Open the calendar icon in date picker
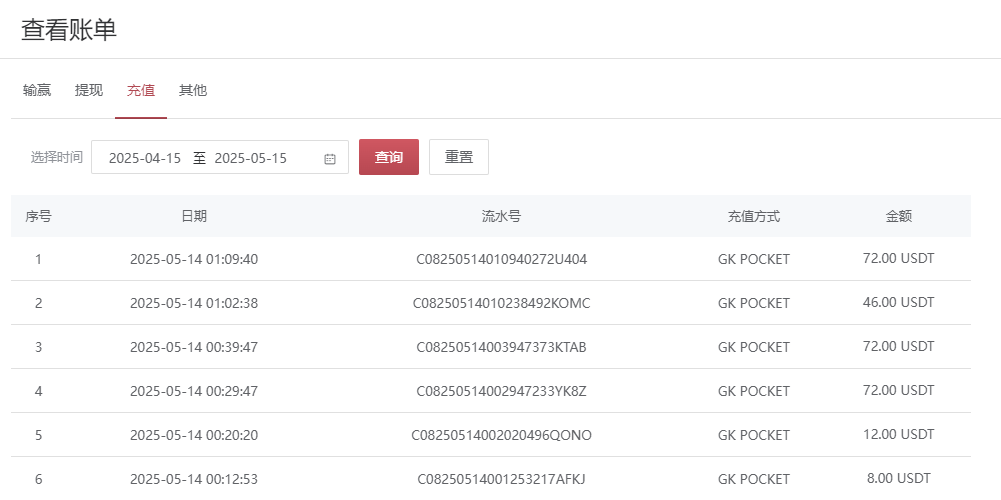The width and height of the screenshot is (1001, 500). 330,158
